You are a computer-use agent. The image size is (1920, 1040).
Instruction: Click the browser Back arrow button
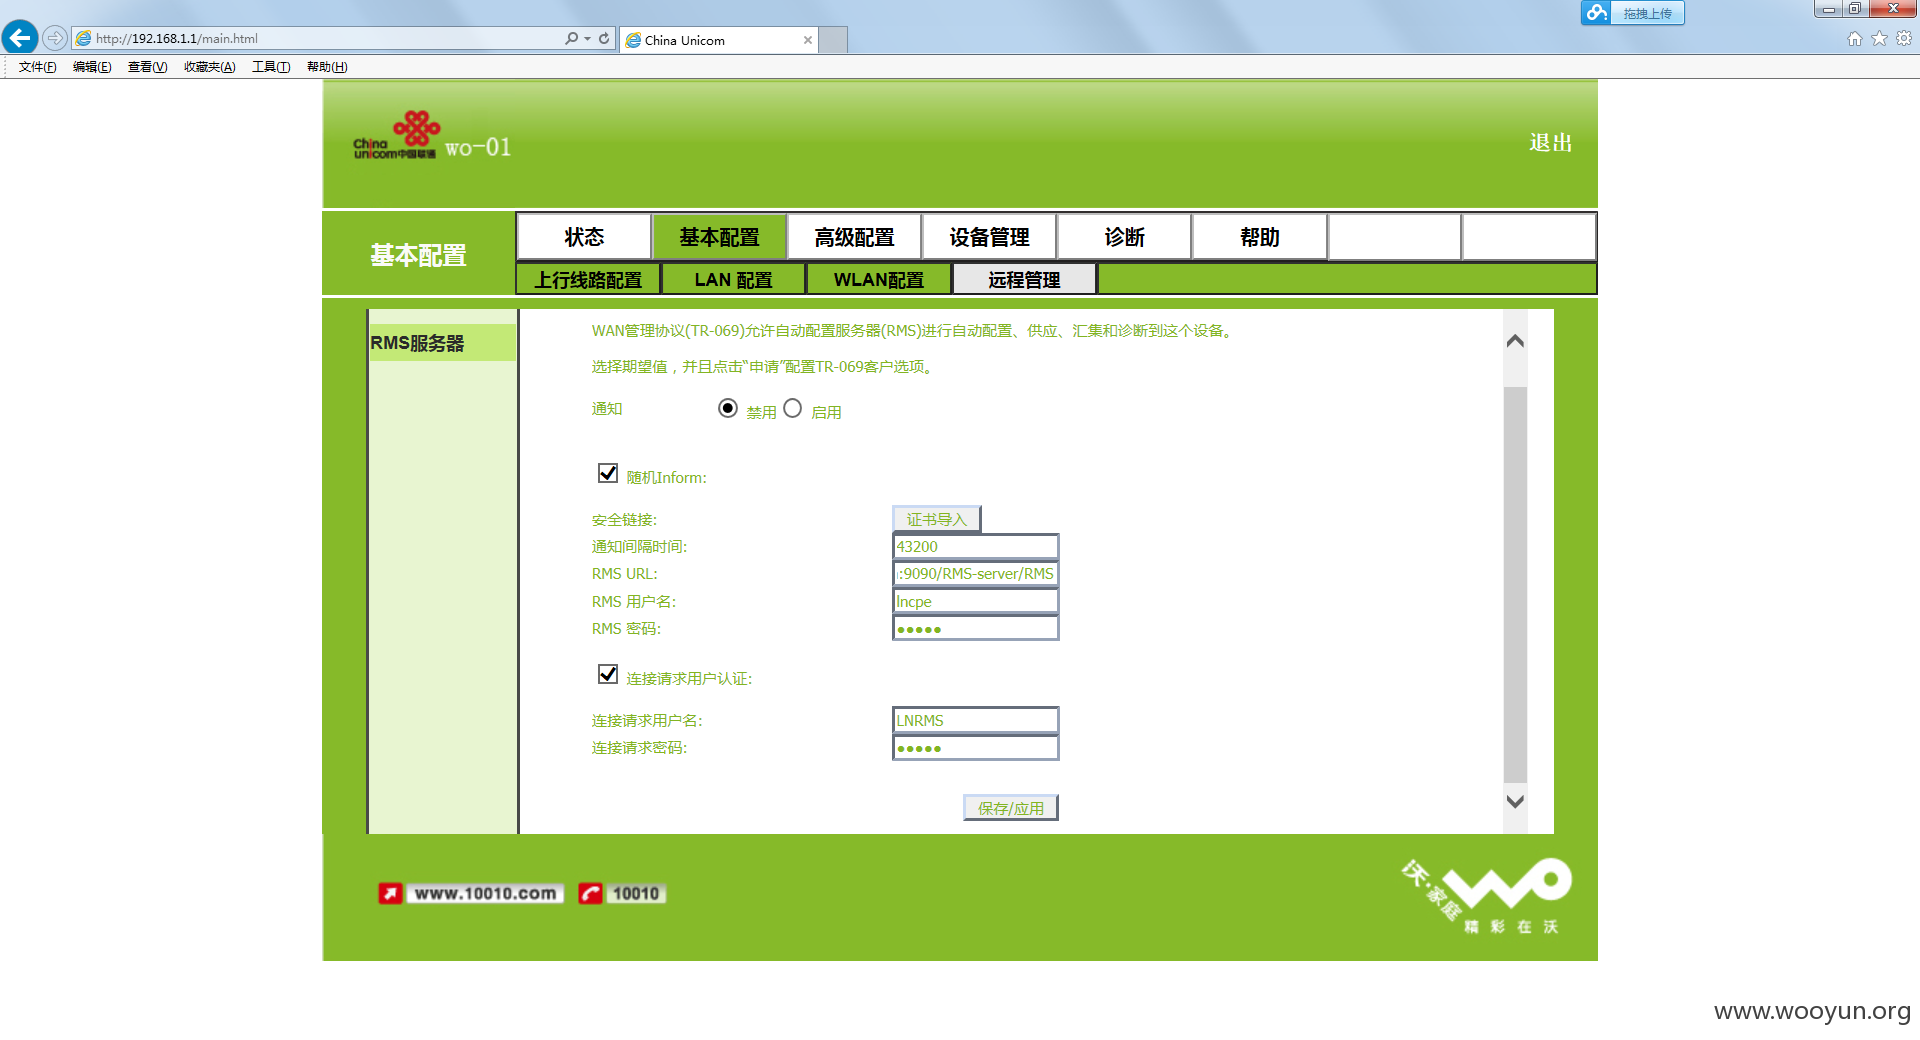20,38
